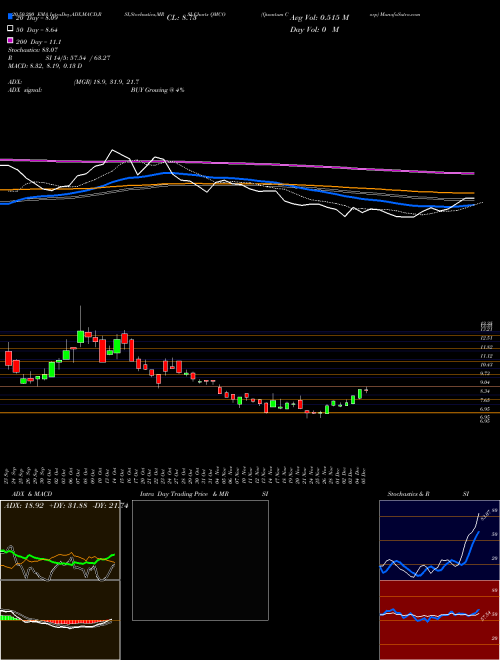Click the 9.04 price axis label
The image size is (500, 660).
(486, 383)
